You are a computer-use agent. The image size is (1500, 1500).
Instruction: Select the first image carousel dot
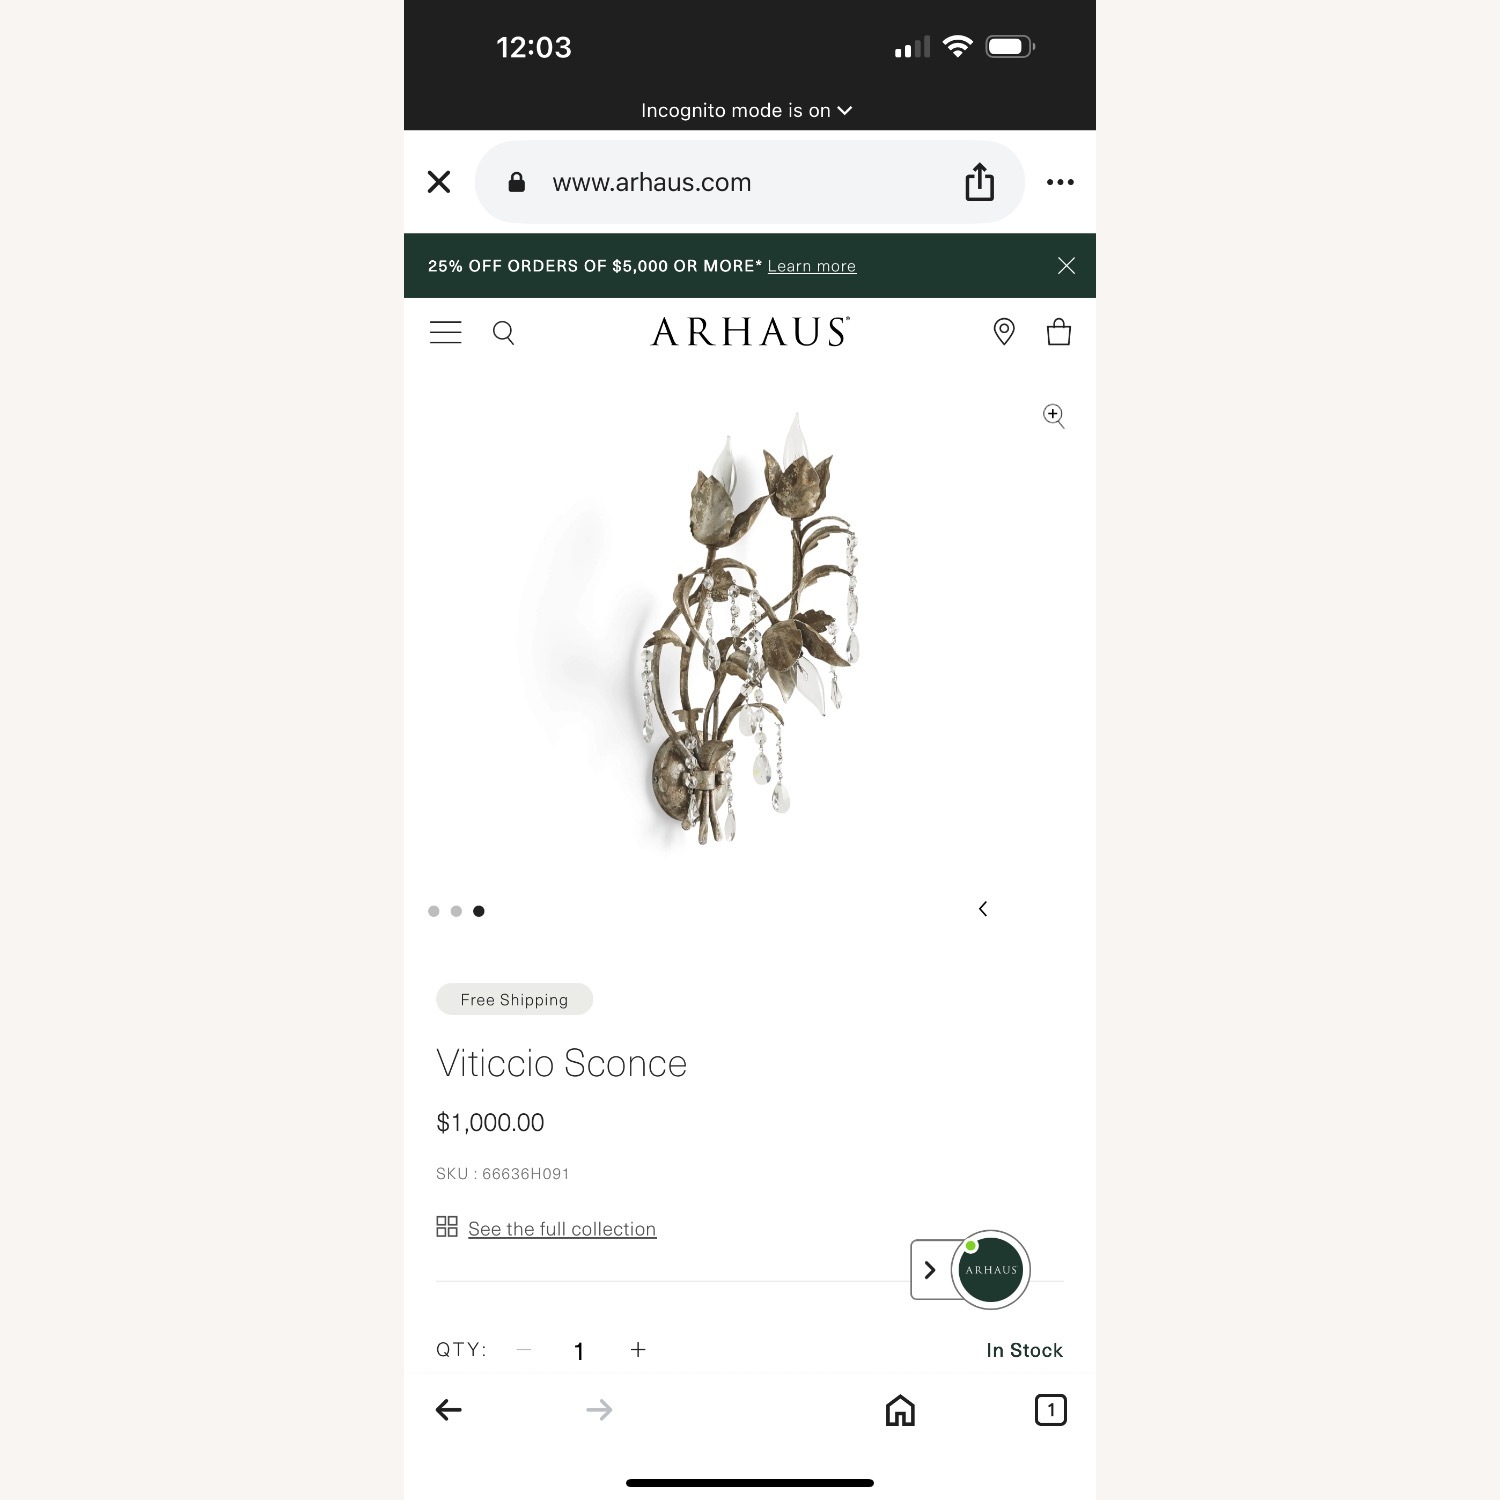point(434,911)
